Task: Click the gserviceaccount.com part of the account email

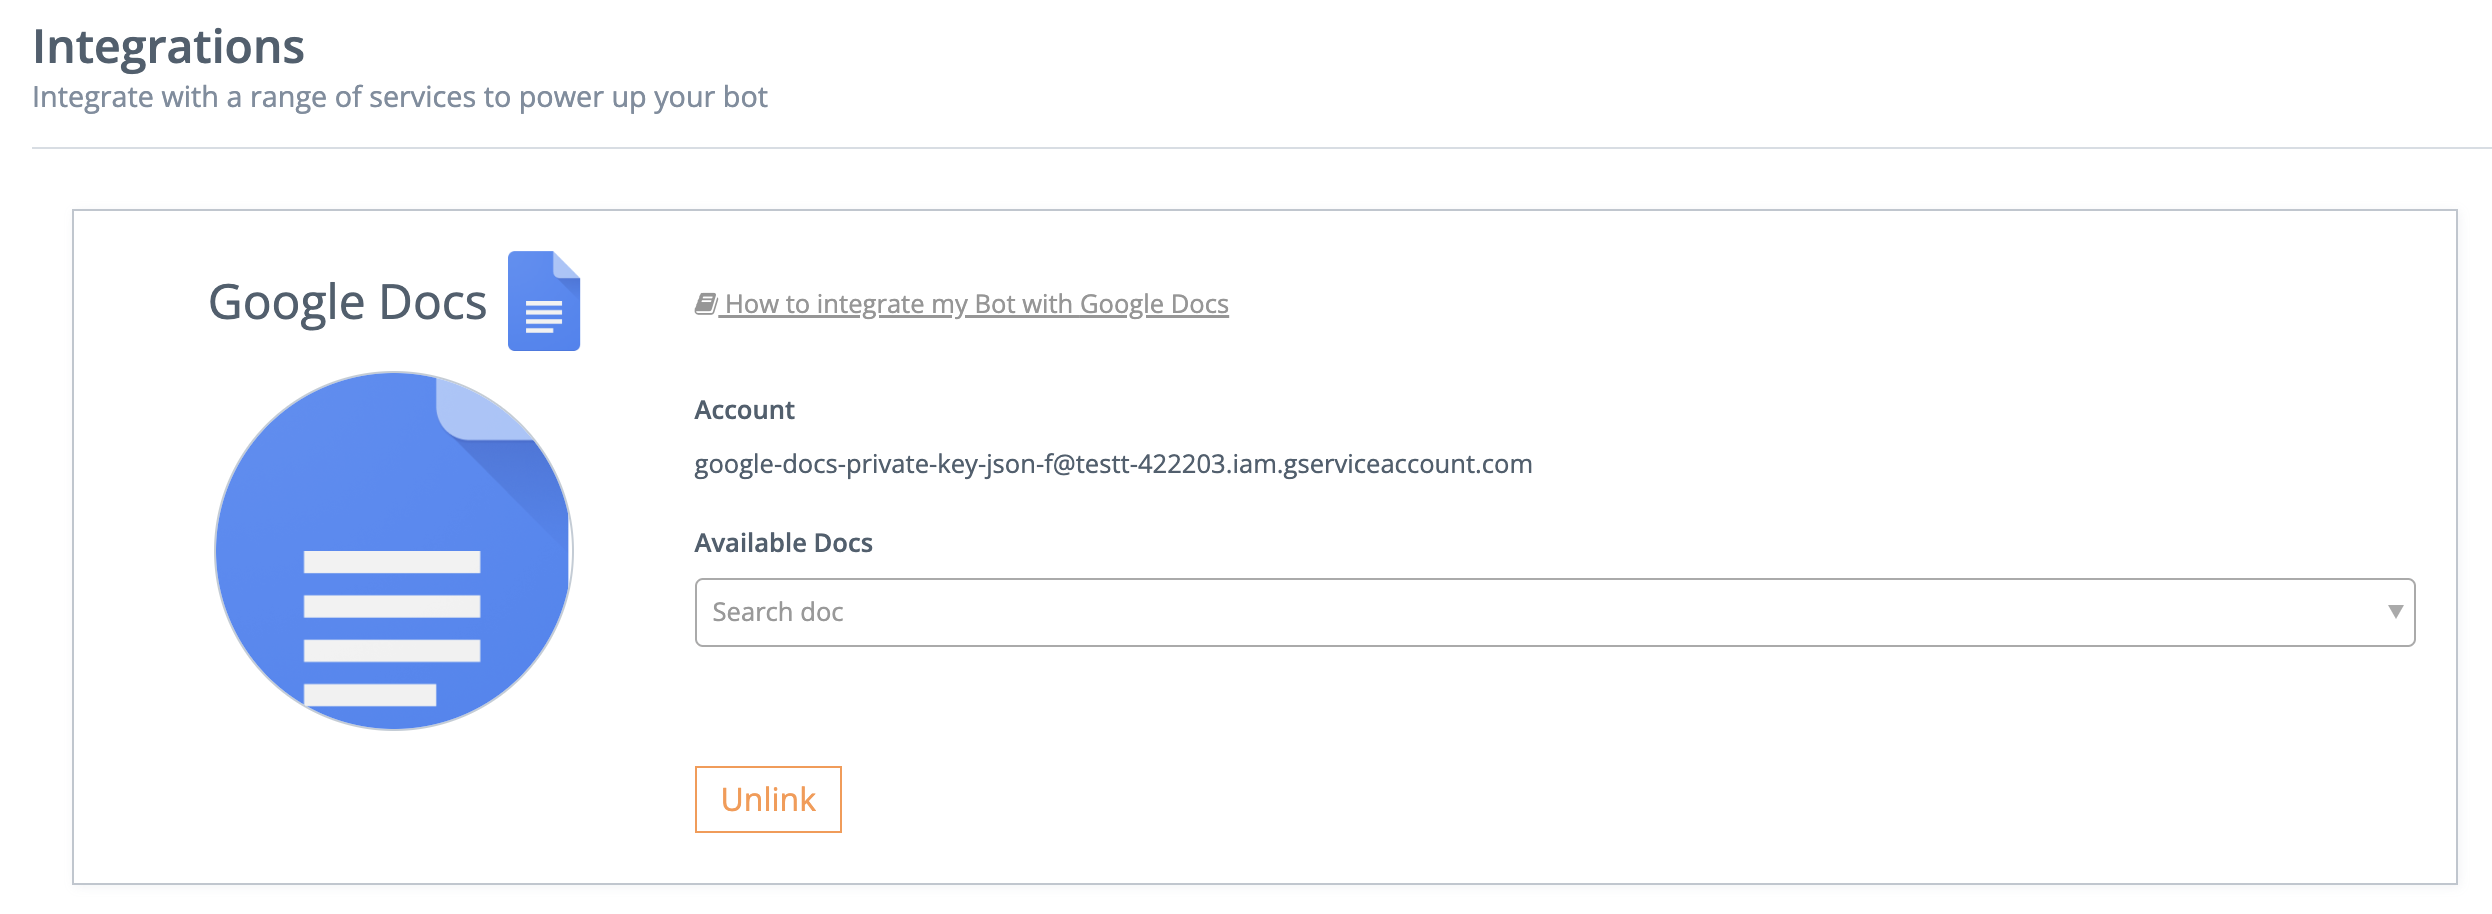Action: [1407, 464]
